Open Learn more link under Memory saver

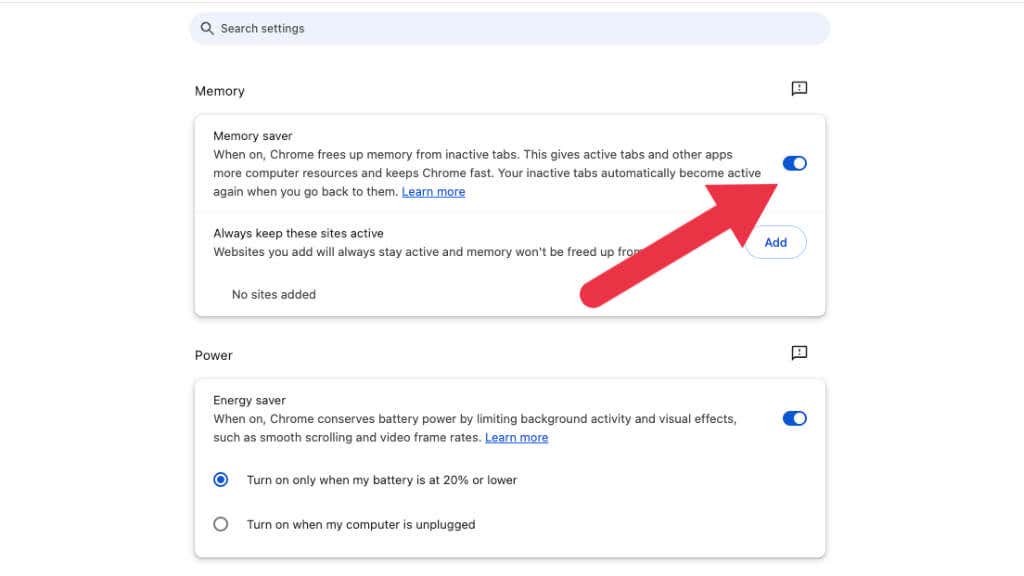pos(433,192)
